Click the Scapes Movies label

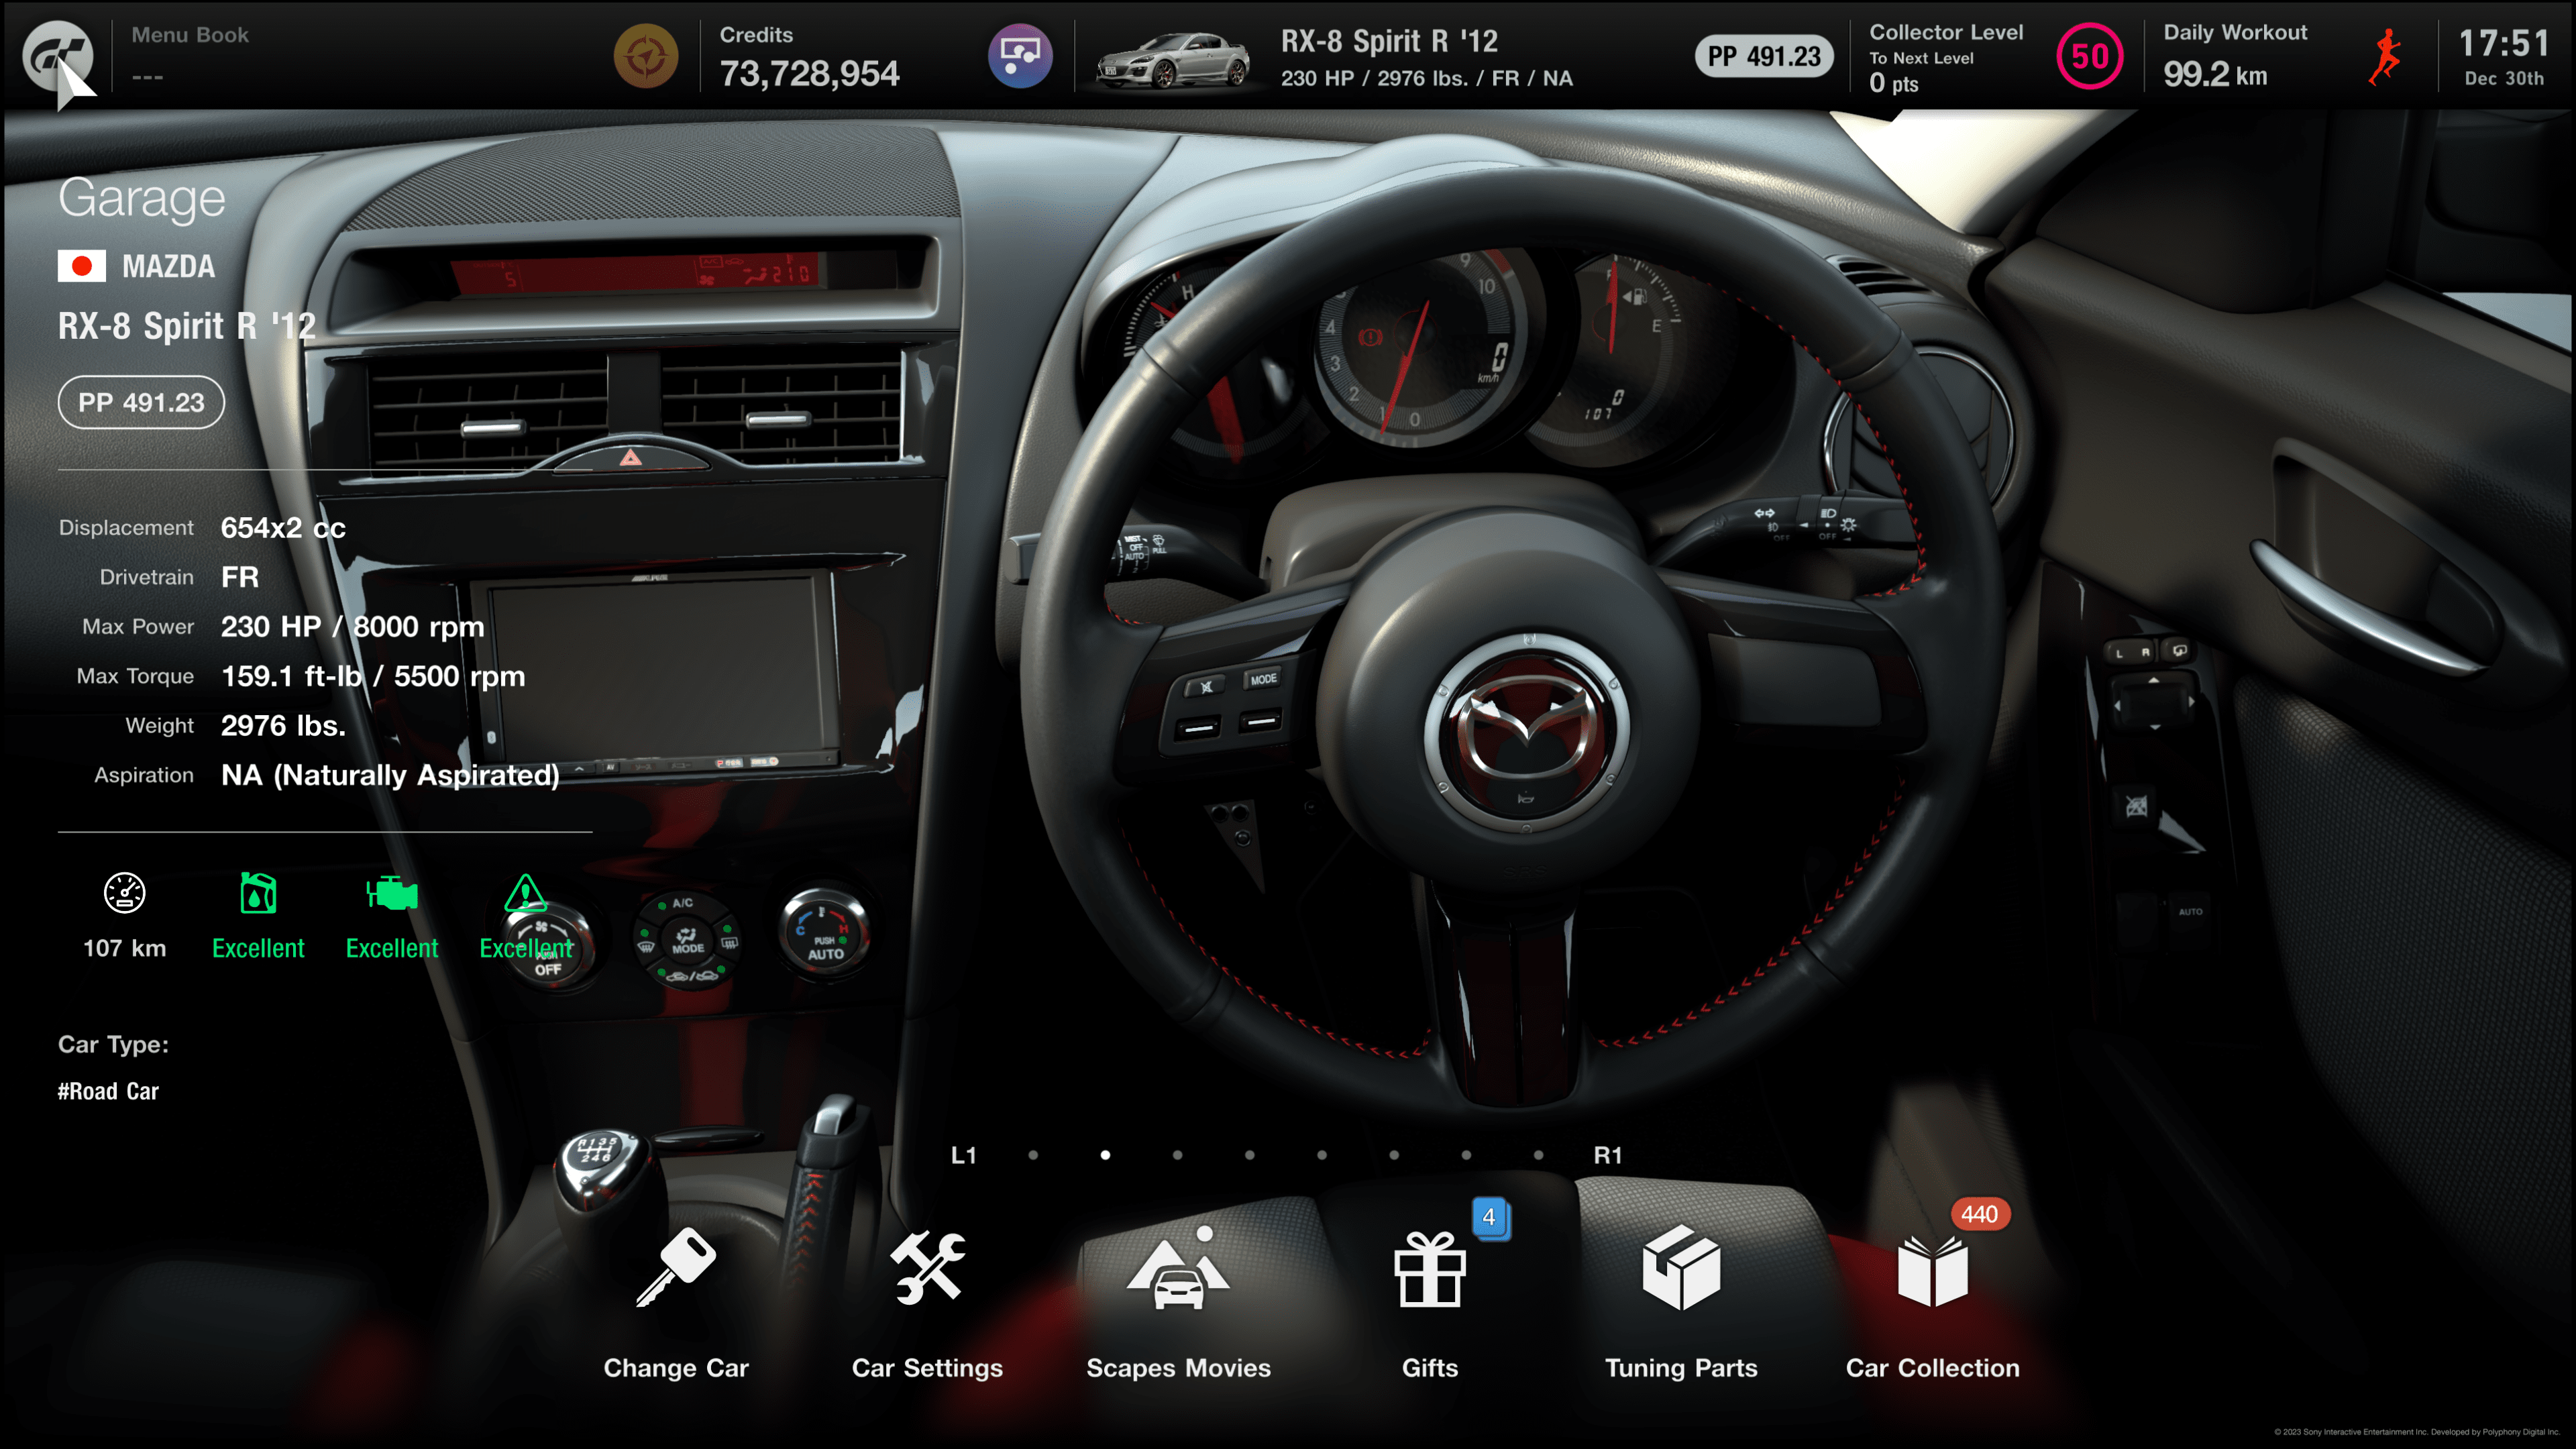[x=1178, y=1368]
